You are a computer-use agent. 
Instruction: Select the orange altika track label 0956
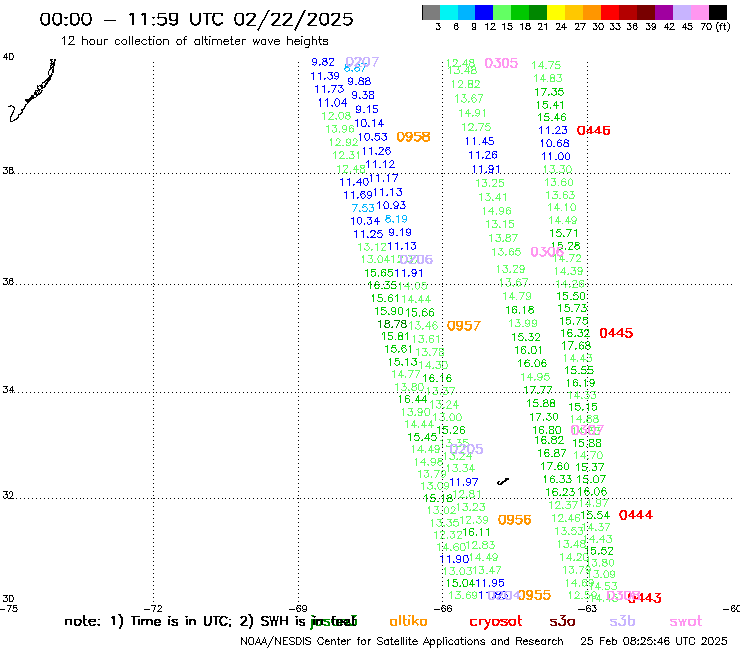514,520
